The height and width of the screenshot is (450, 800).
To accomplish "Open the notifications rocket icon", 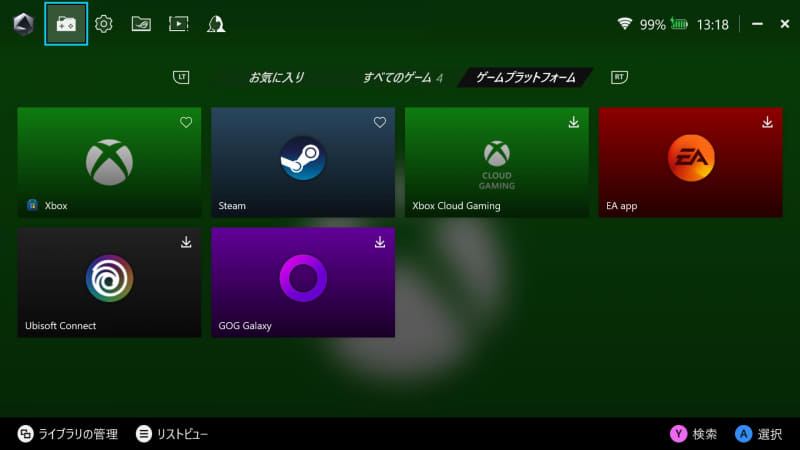I will point(216,24).
